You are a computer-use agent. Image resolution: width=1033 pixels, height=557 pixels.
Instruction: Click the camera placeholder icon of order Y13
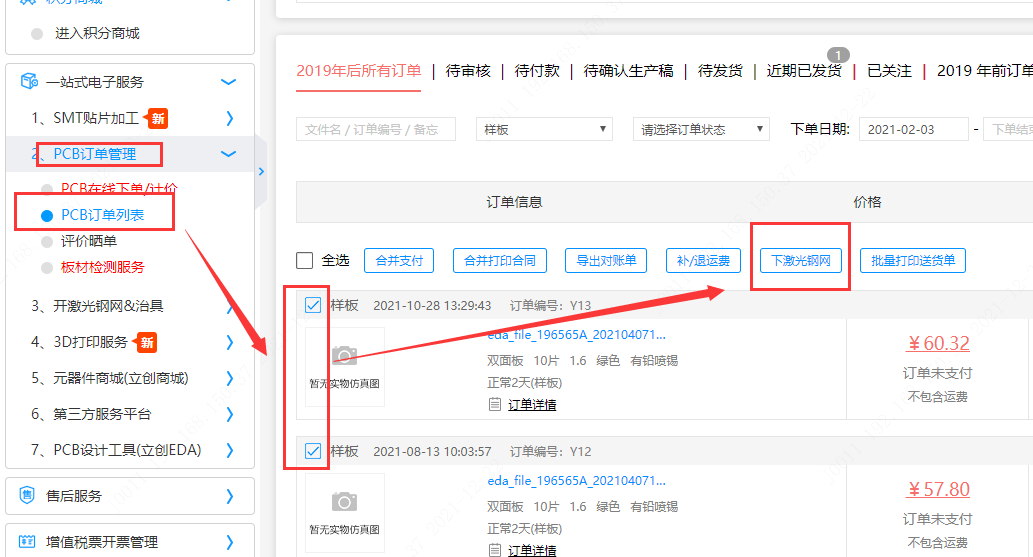pos(344,356)
